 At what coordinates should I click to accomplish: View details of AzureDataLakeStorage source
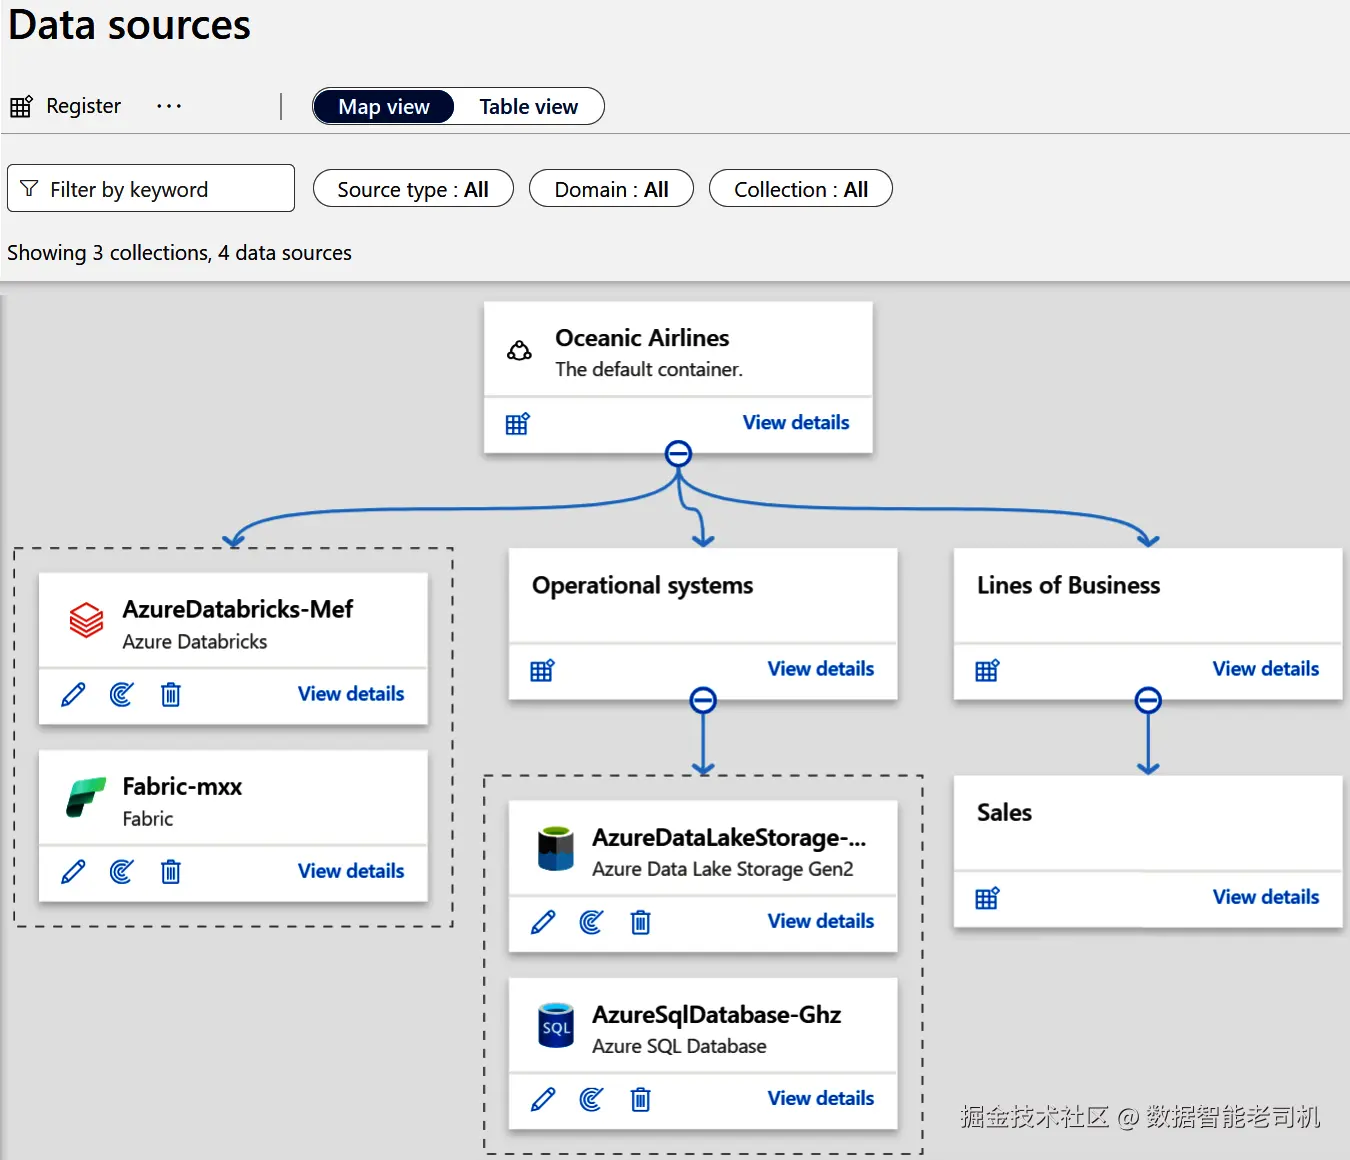(x=821, y=921)
